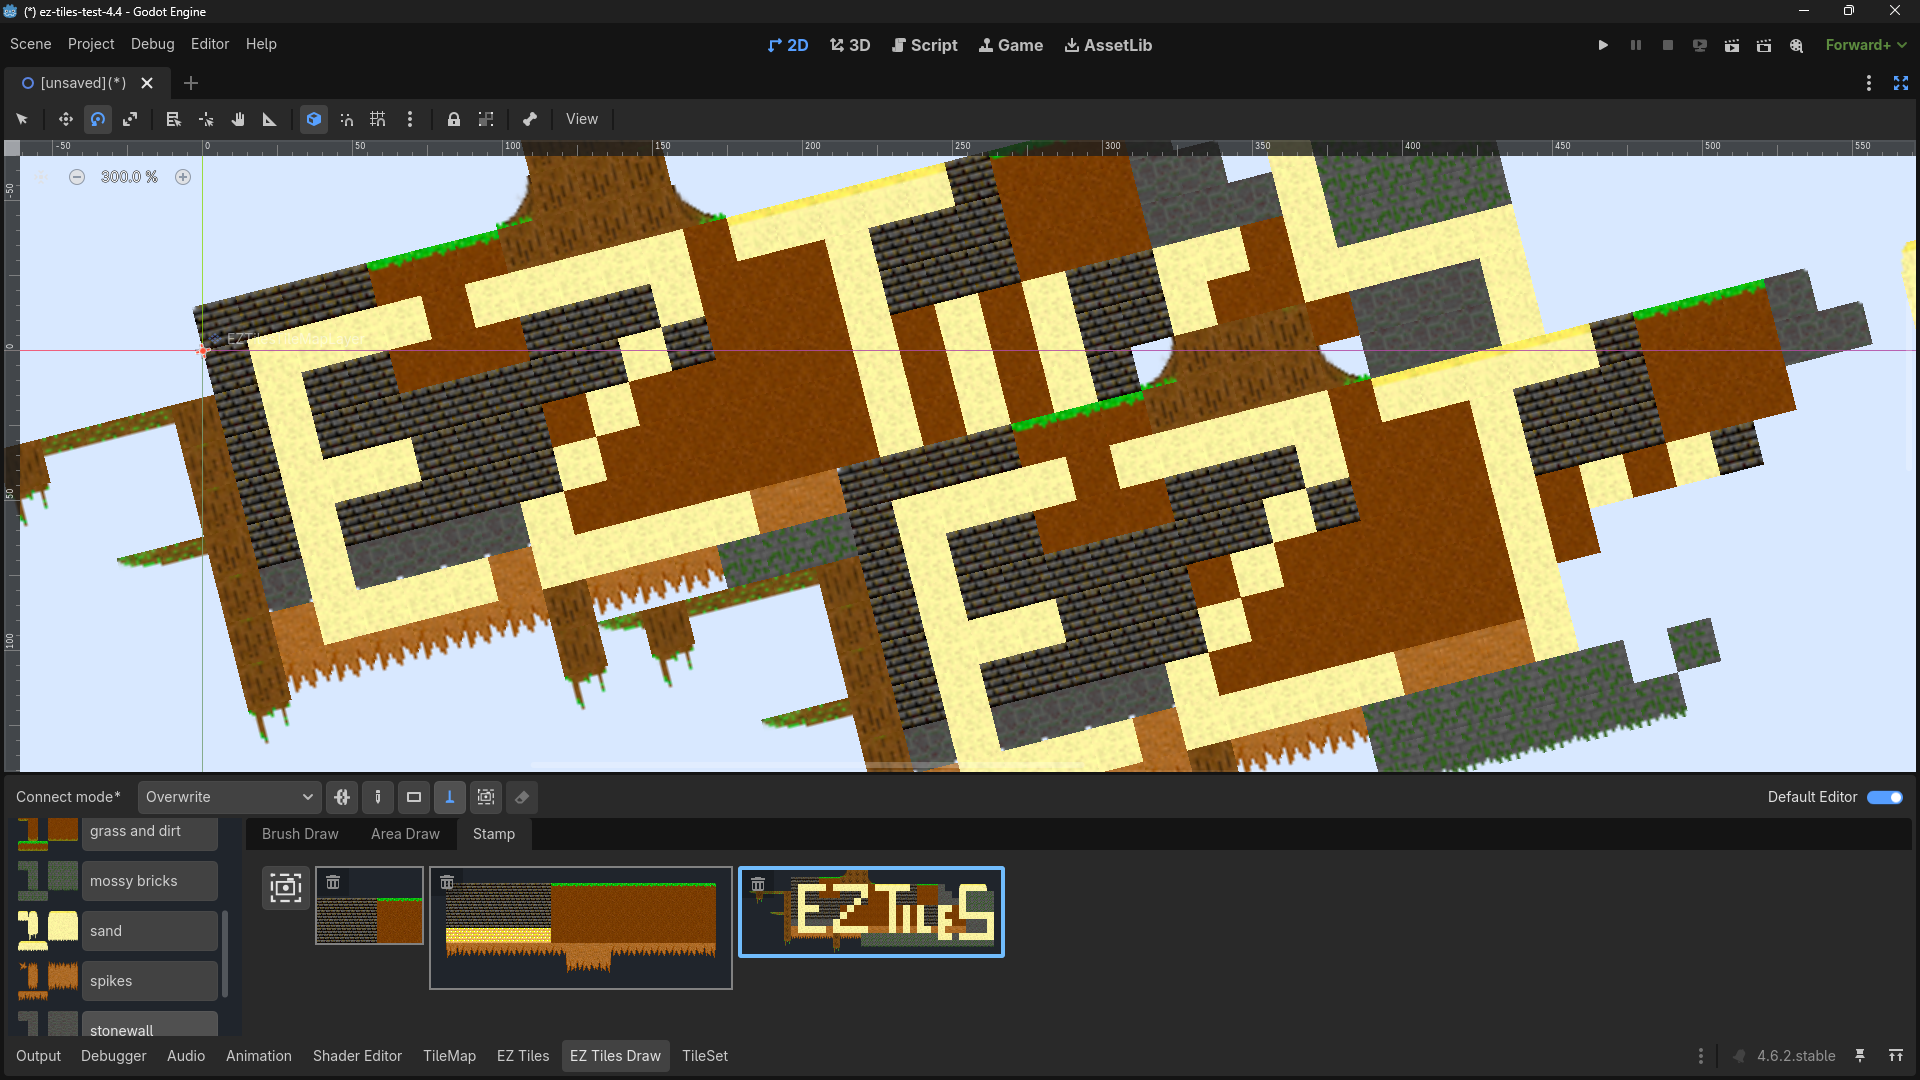Switch to the Brush Draw tab

click(x=300, y=834)
